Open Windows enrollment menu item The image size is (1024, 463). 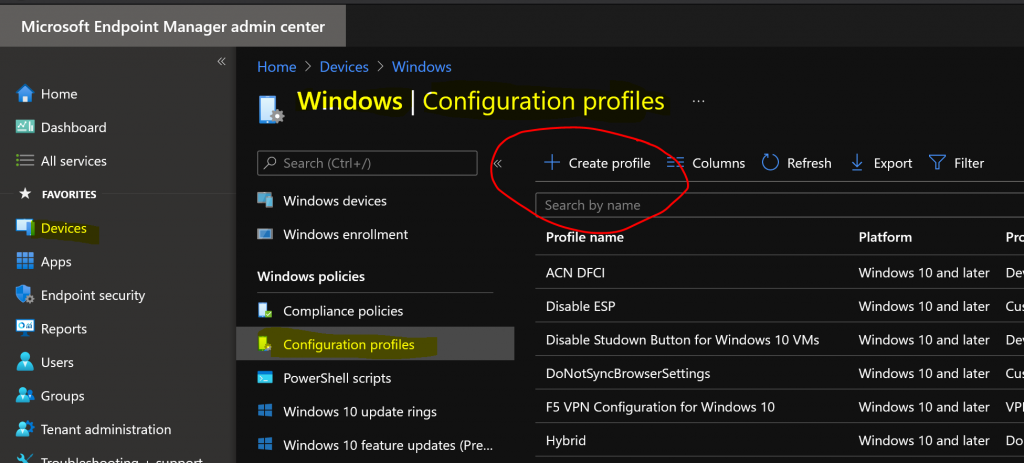(345, 235)
